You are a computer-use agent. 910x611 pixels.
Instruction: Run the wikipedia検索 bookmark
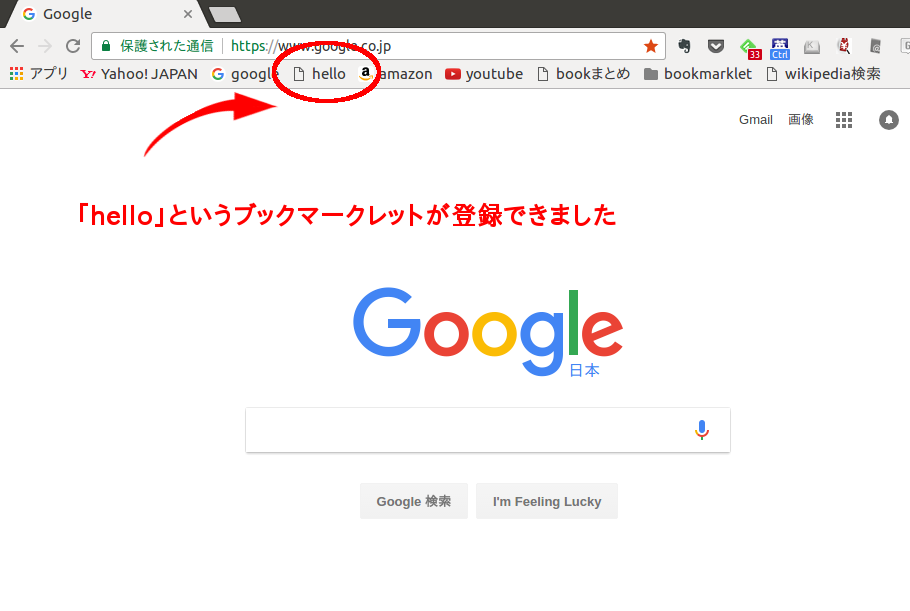(x=824, y=74)
